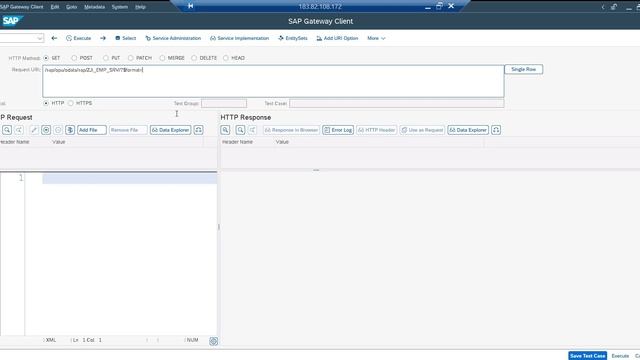Image resolution: width=640 pixels, height=360 pixels.
Task: Select the HEAD HTTP method
Action: pos(226,58)
